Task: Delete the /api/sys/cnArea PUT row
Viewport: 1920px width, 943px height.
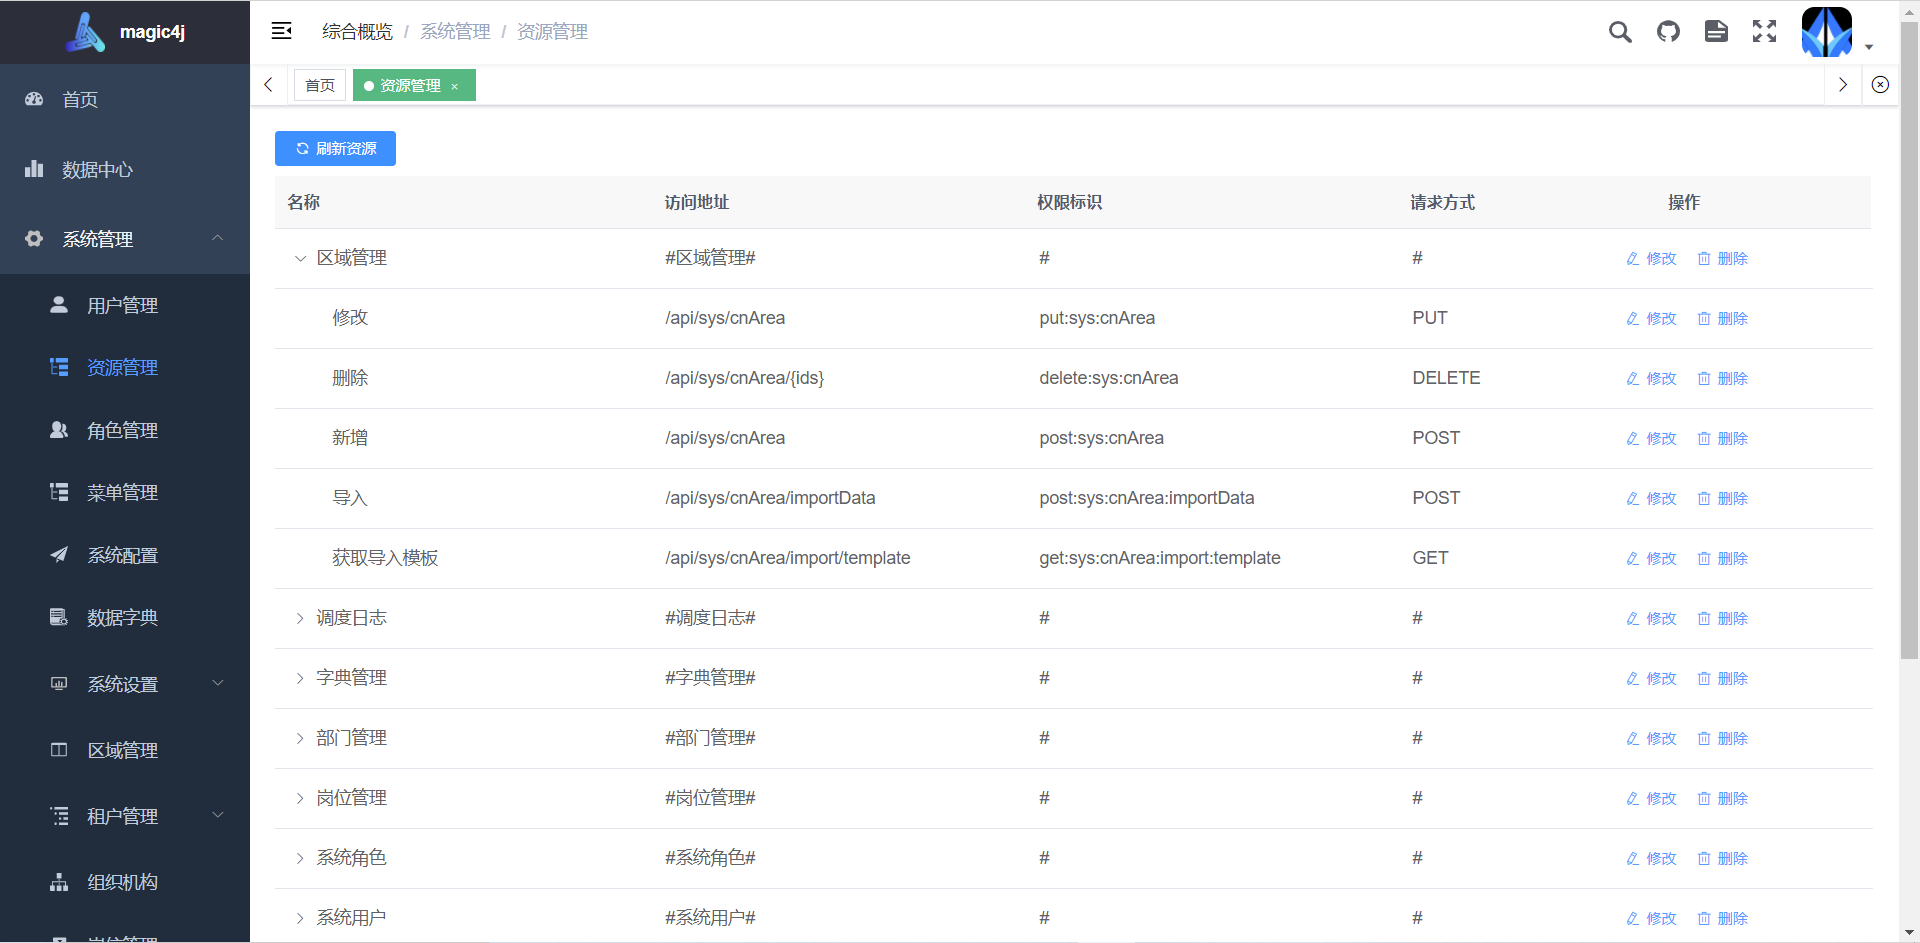Action: tap(1722, 318)
